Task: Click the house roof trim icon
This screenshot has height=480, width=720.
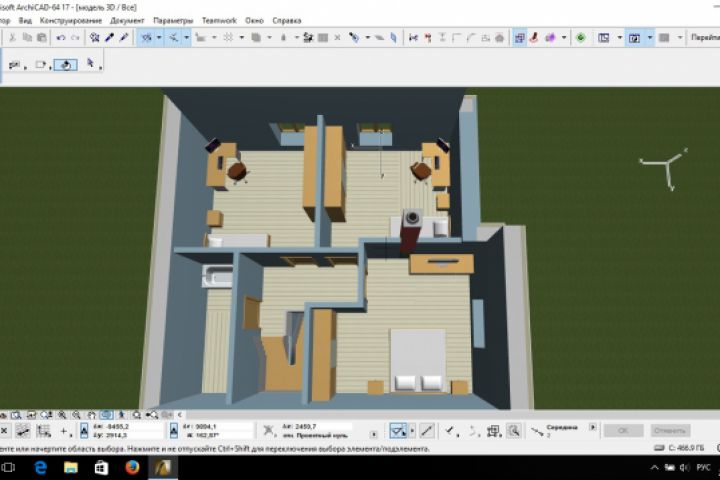Action: tap(500, 38)
